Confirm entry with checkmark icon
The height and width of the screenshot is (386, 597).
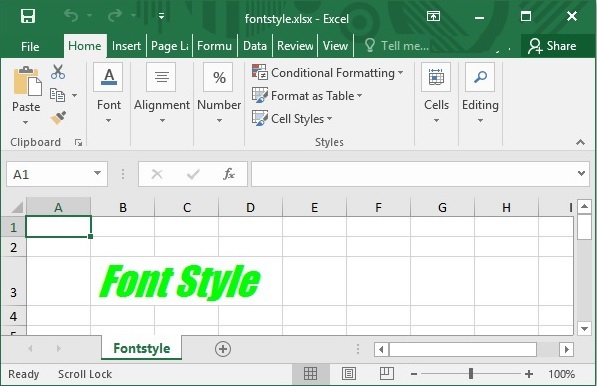click(193, 174)
